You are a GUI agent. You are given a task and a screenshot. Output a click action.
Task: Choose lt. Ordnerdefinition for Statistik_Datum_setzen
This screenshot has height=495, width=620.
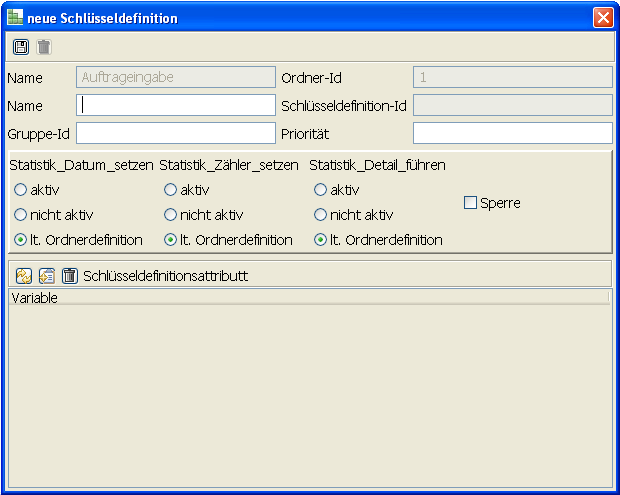[20, 240]
